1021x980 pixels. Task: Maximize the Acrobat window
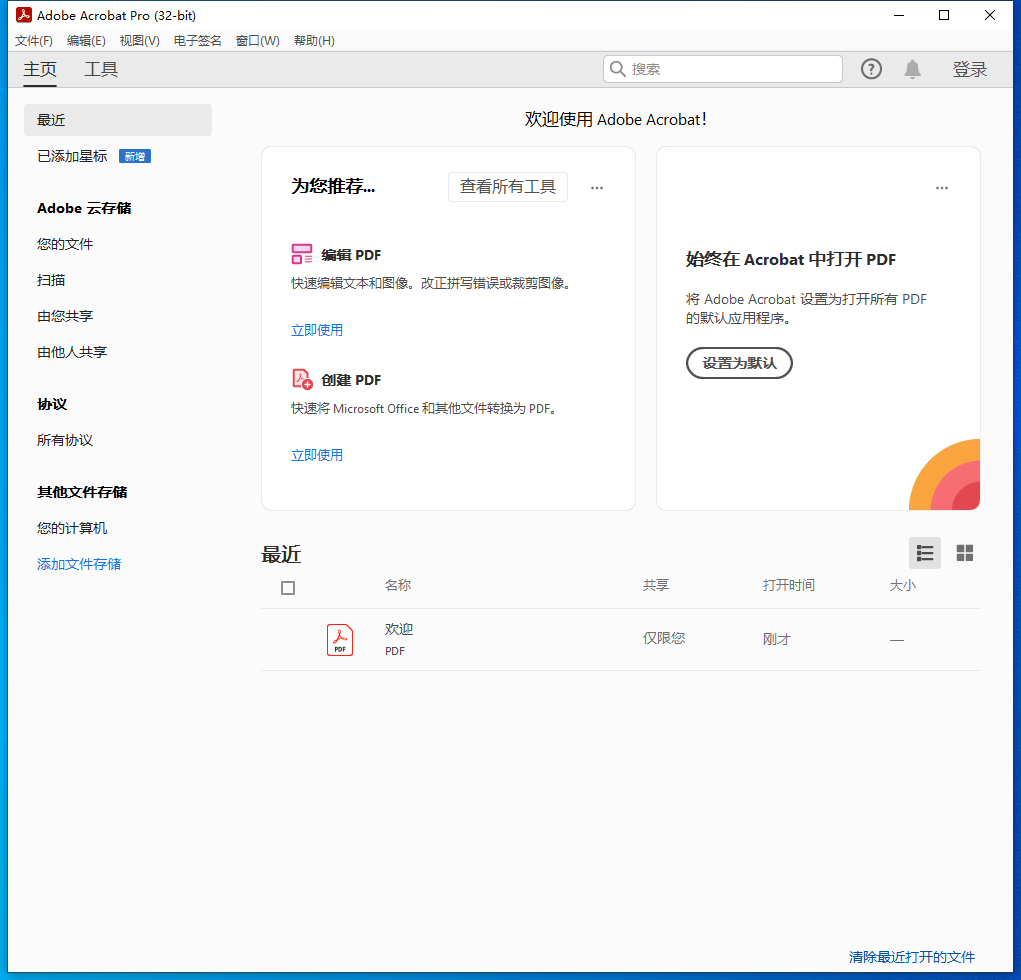(x=944, y=15)
